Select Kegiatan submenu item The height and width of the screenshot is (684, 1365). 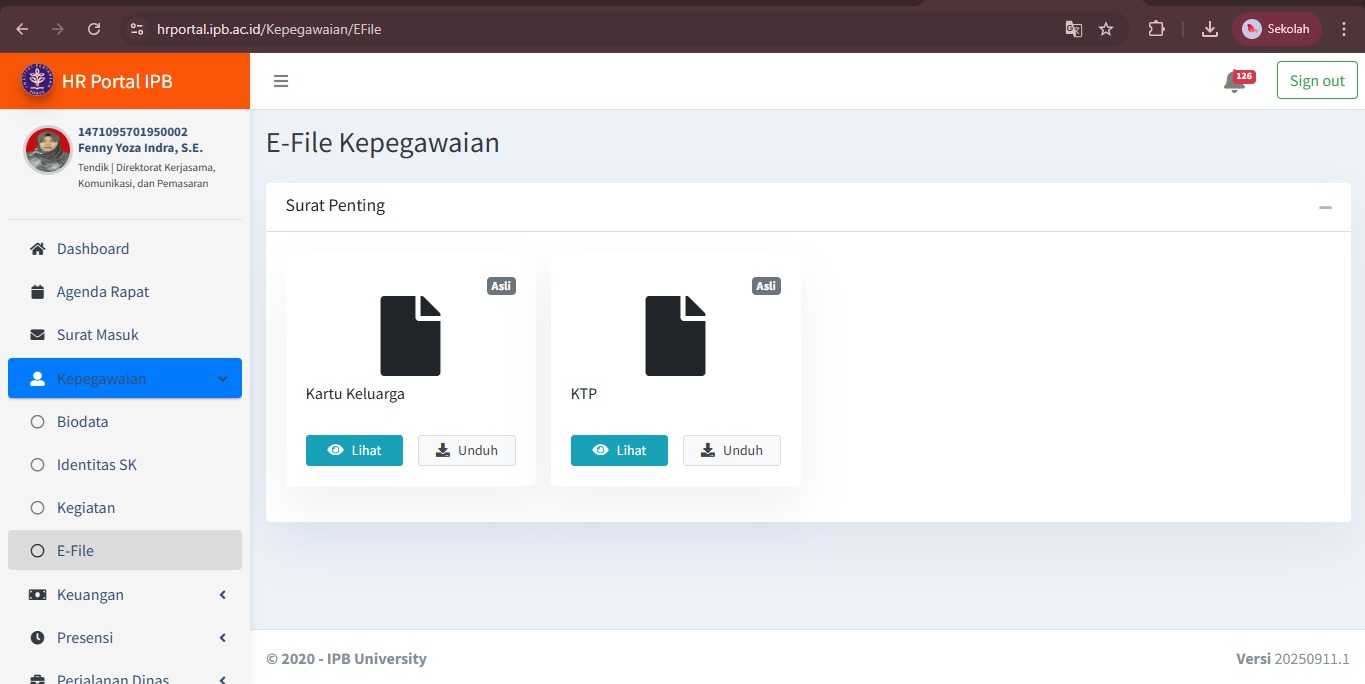(x=86, y=508)
